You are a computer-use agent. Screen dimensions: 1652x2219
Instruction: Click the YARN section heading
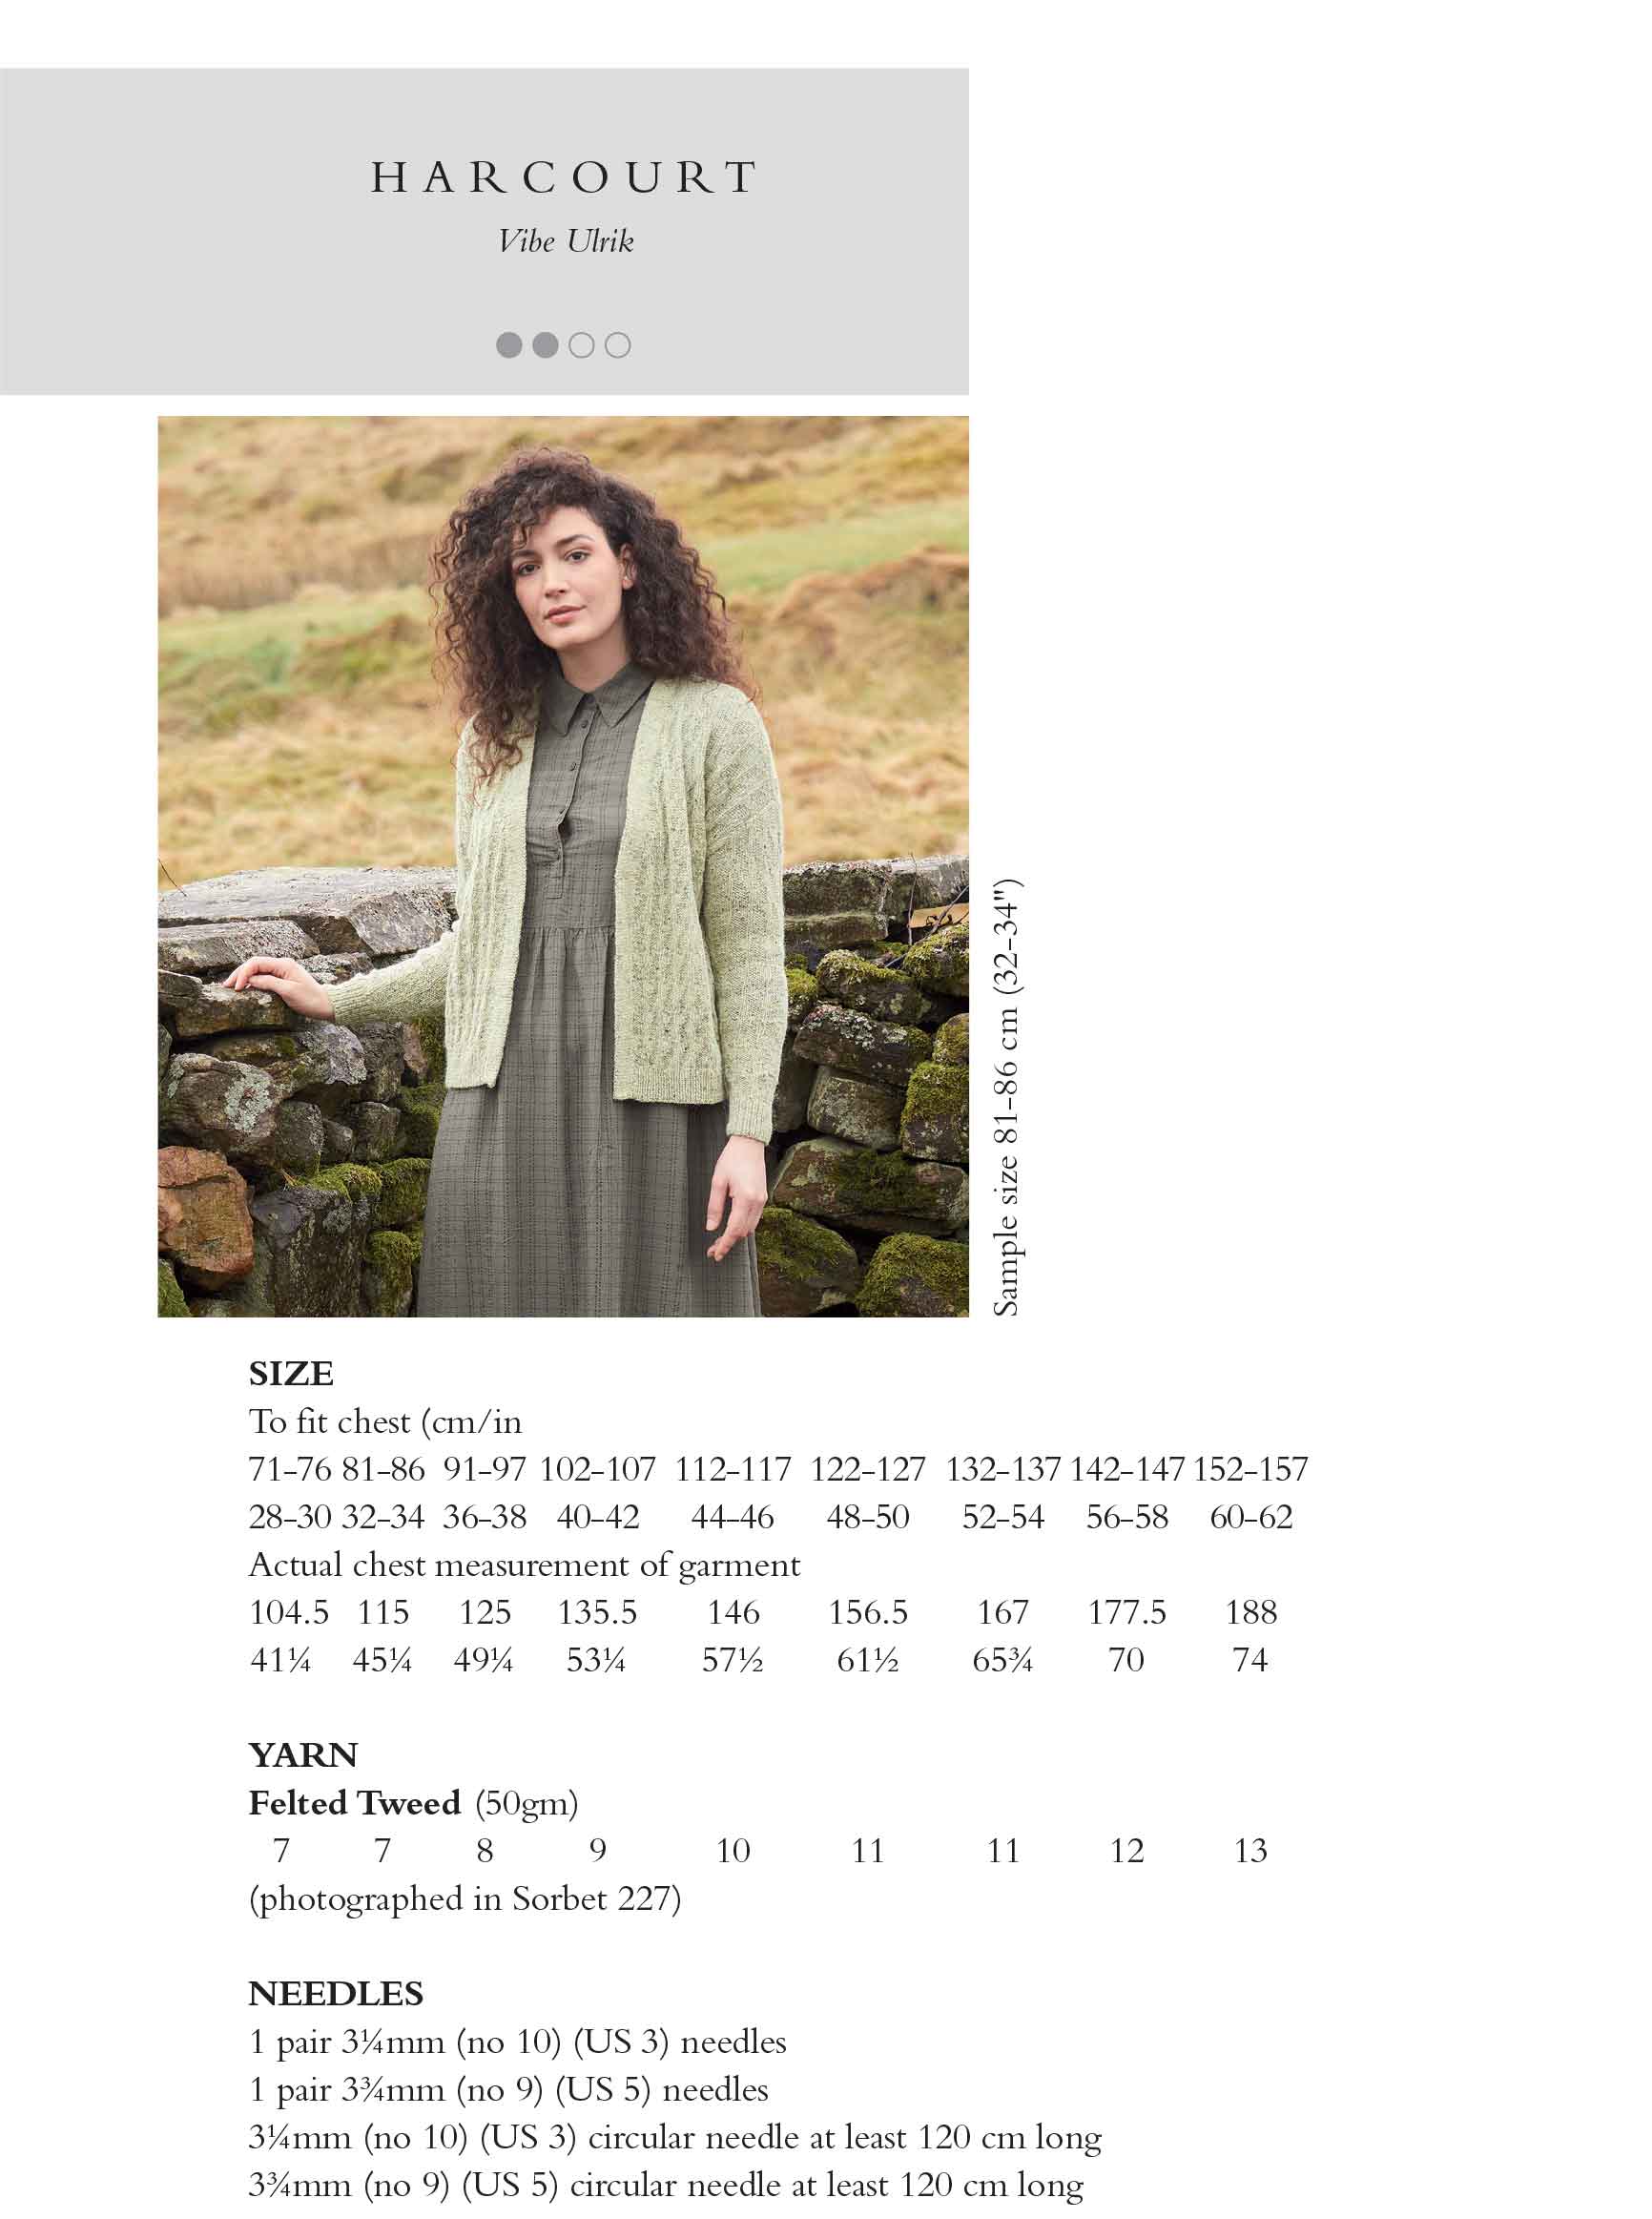[x=303, y=1755]
